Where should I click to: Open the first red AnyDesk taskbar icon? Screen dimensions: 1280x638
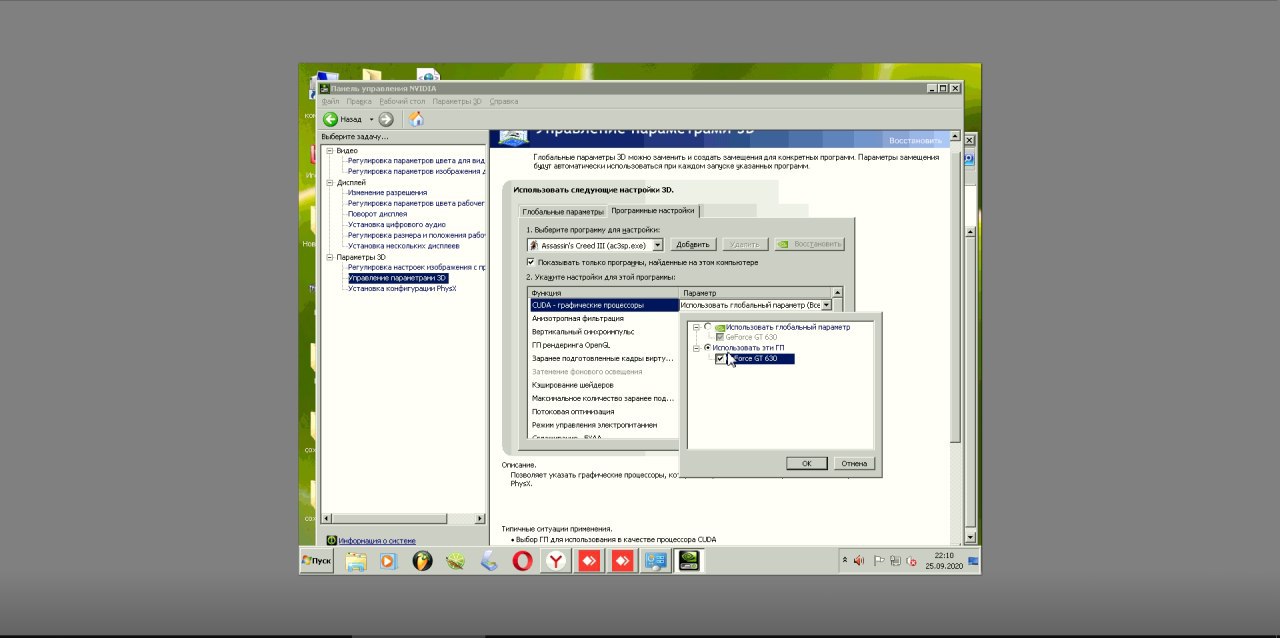pos(589,561)
